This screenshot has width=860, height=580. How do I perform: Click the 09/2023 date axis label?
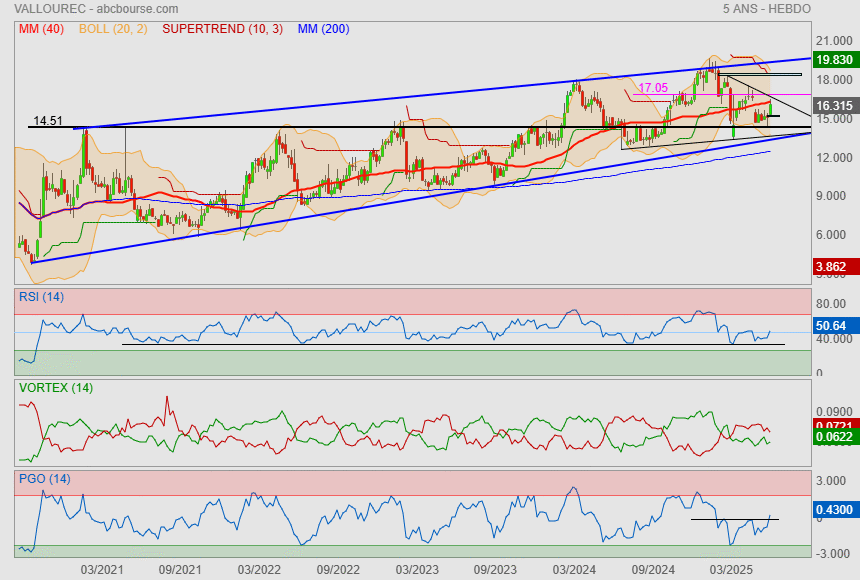(x=495, y=570)
